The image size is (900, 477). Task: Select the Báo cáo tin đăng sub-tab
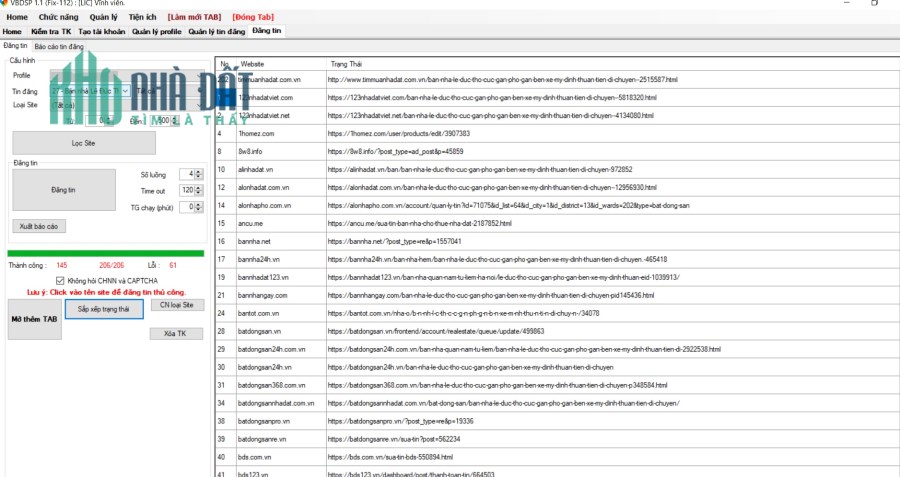pos(59,46)
